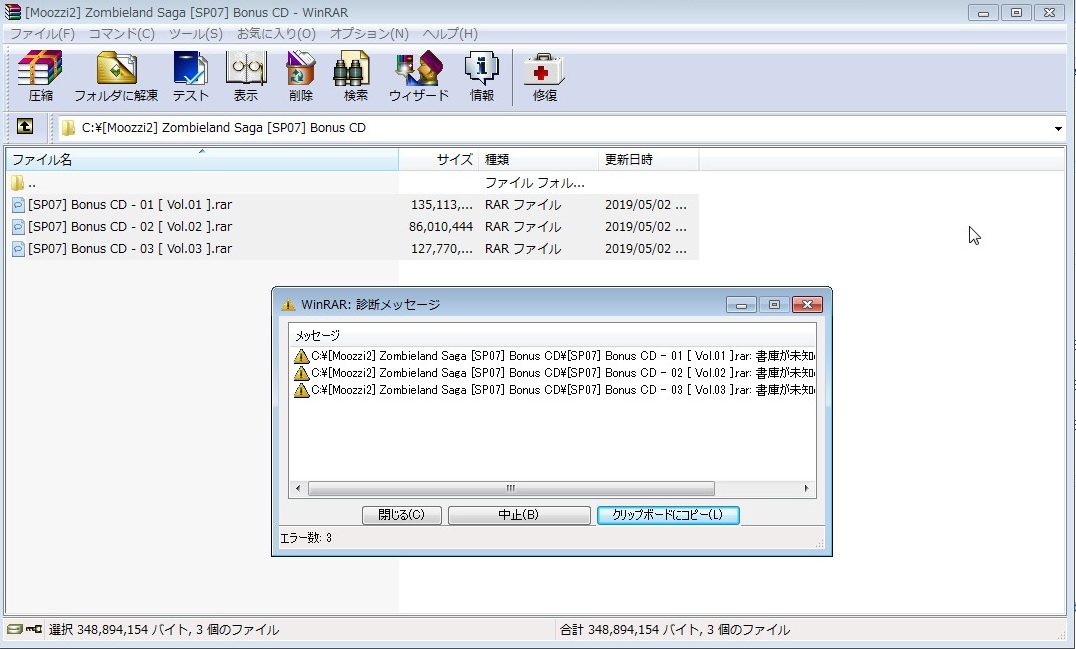Click the folder icon in the address bar
Viewport: 1076px width, 649px height.
tap(68, 128)
